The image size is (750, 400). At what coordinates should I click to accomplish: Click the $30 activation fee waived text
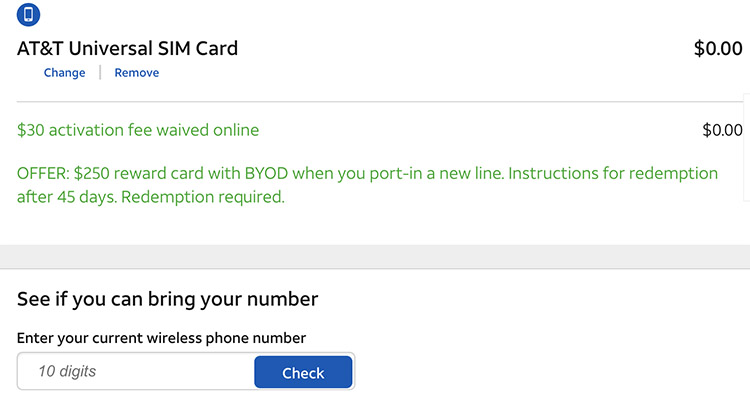point(138,130)
